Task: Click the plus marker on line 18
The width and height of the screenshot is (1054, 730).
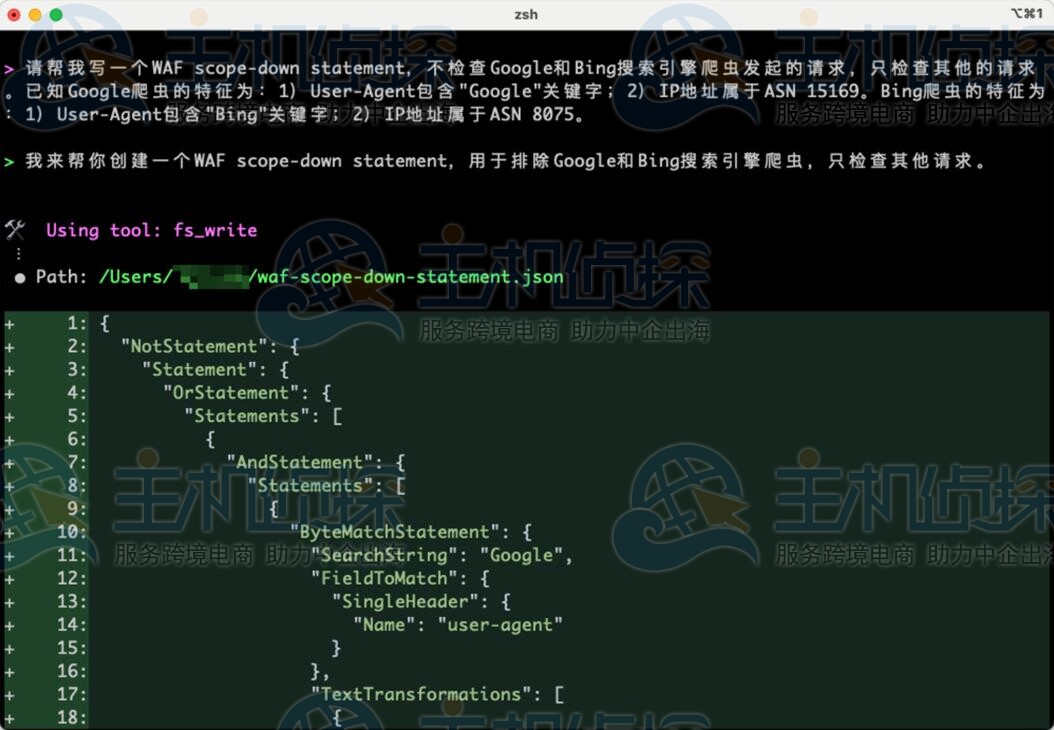Action: (x=9, y=717)
